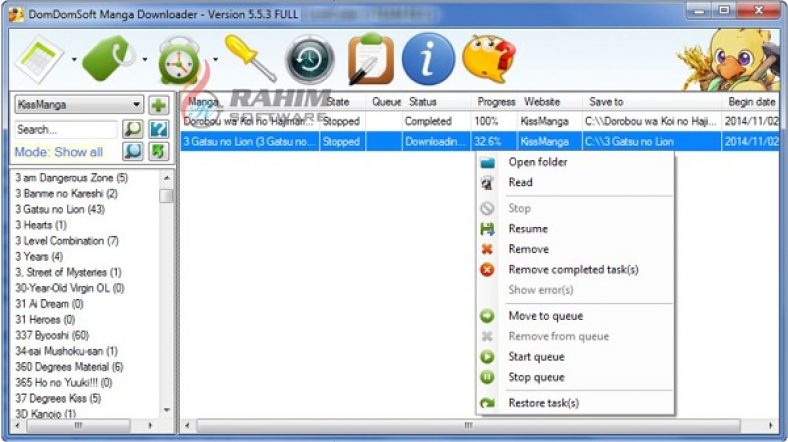Click the green Stop queue pause icon

tap(487, 377)
